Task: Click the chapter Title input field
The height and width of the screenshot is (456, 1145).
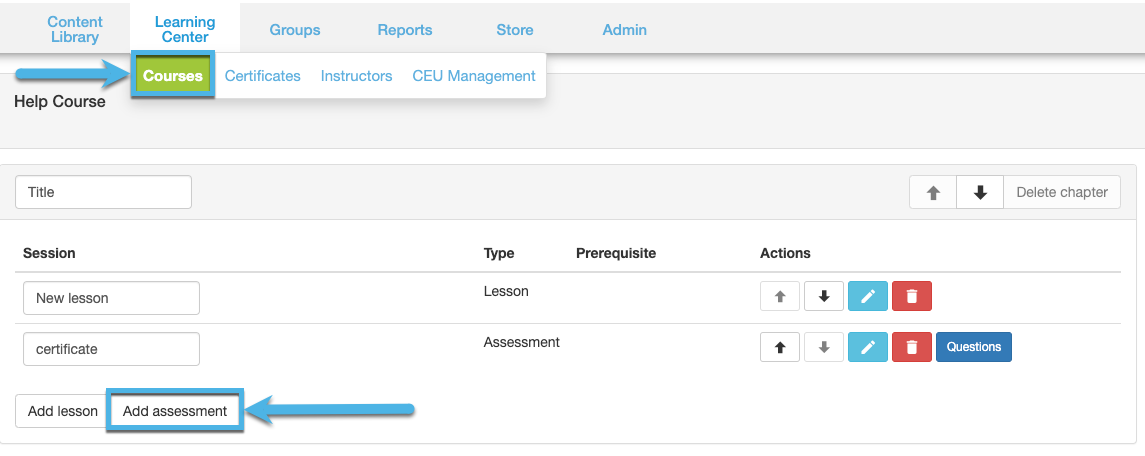Action: click(103, 193)
